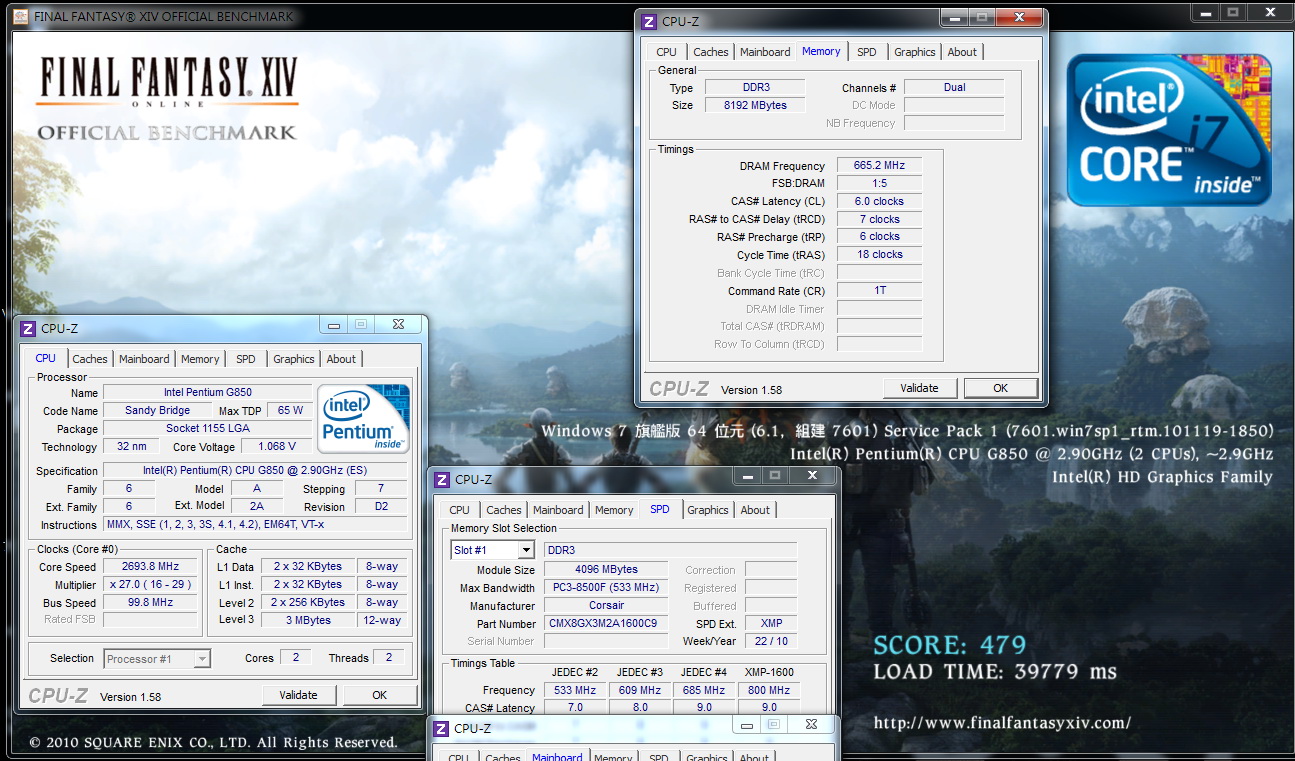Click Core Speed value 2693.8 MHz

(x=150, y=567)
